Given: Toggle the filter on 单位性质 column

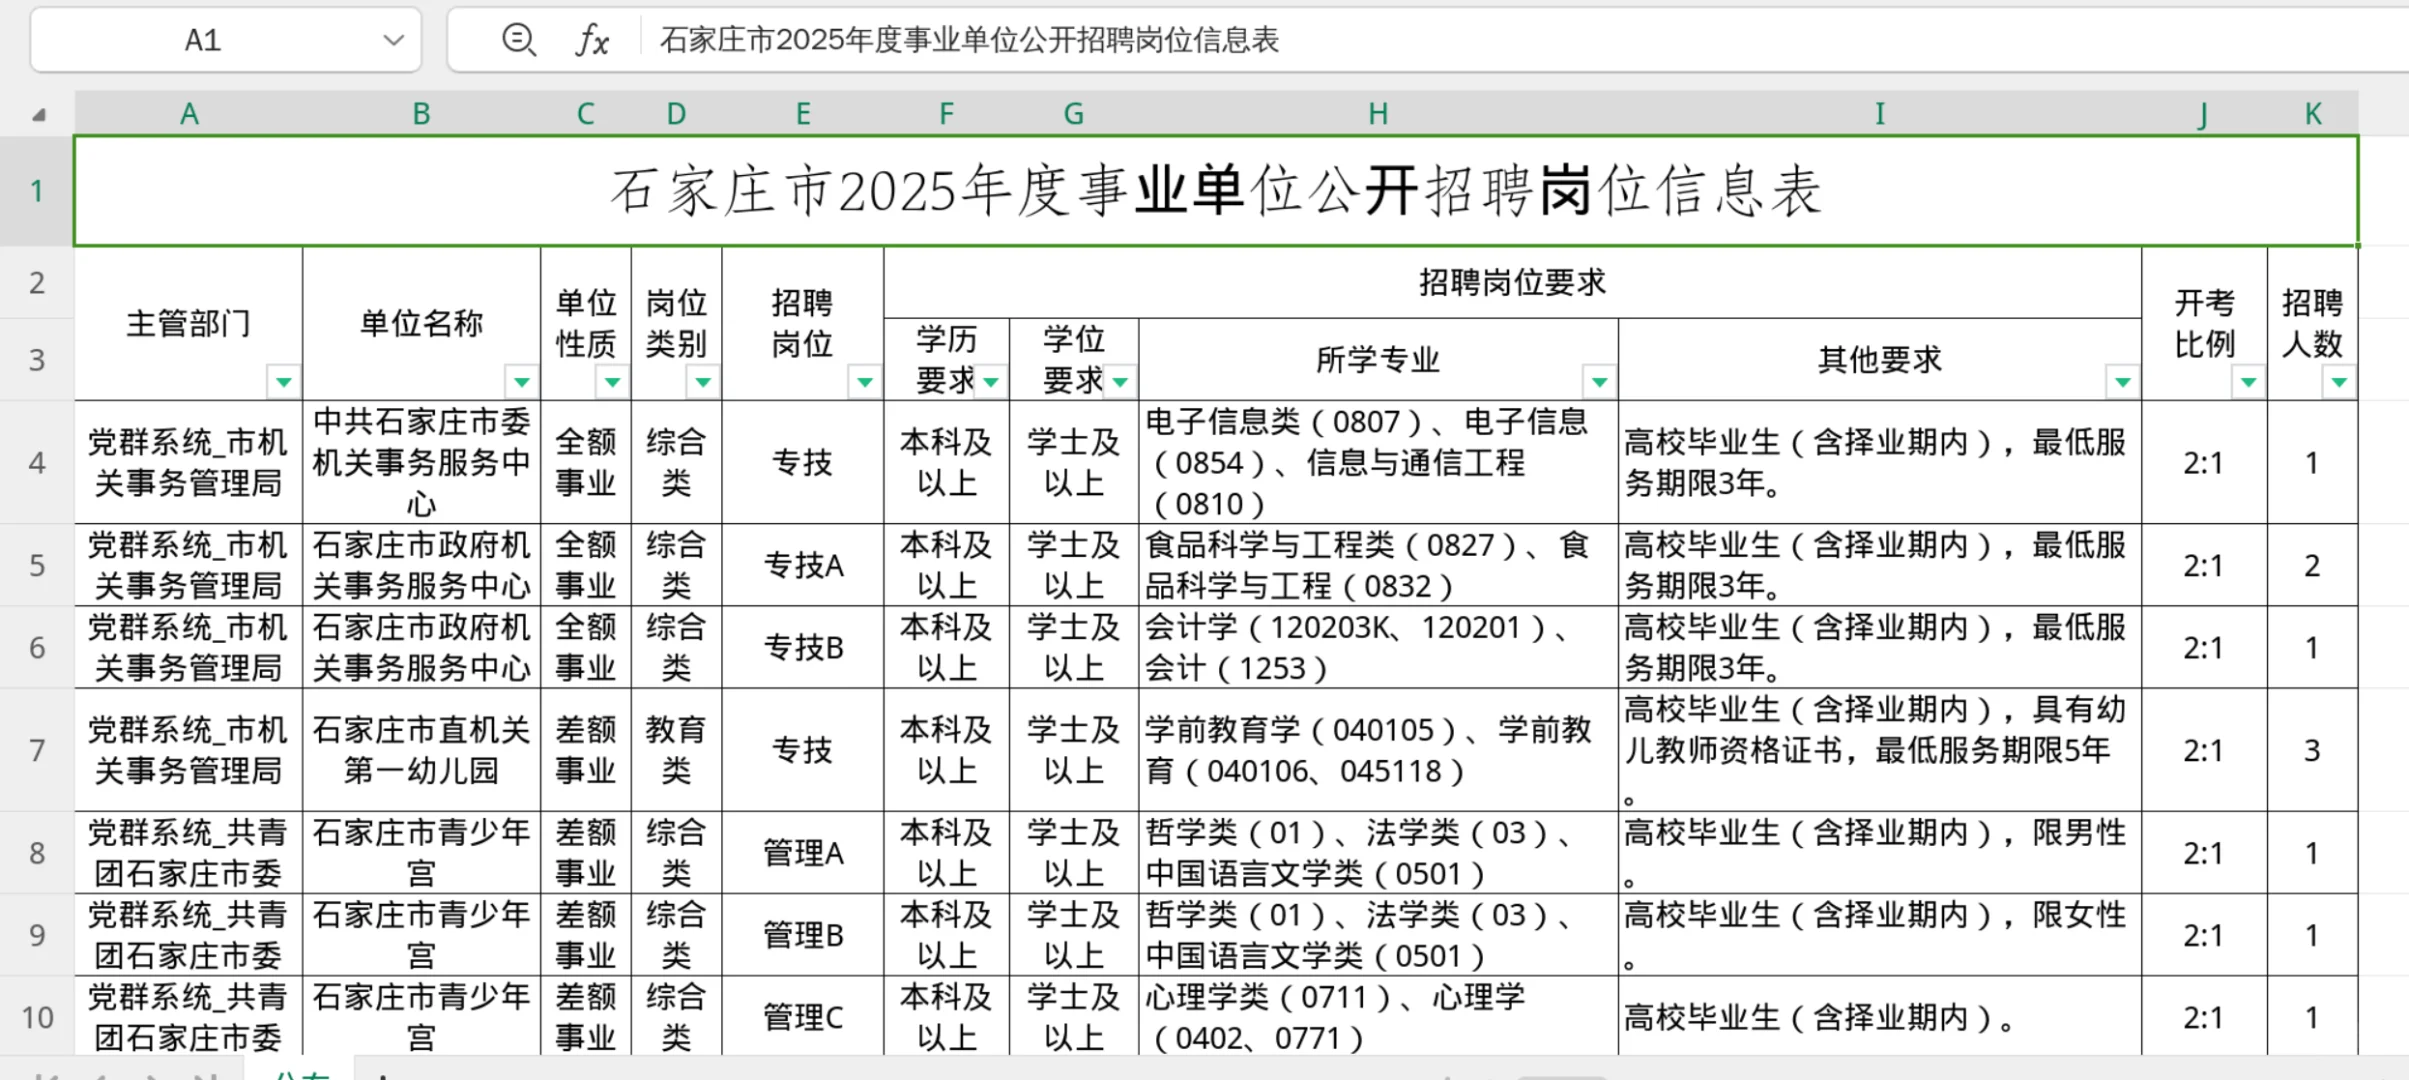Looking at the screenshot, I should pyautogui.click(x=613, y=381).
